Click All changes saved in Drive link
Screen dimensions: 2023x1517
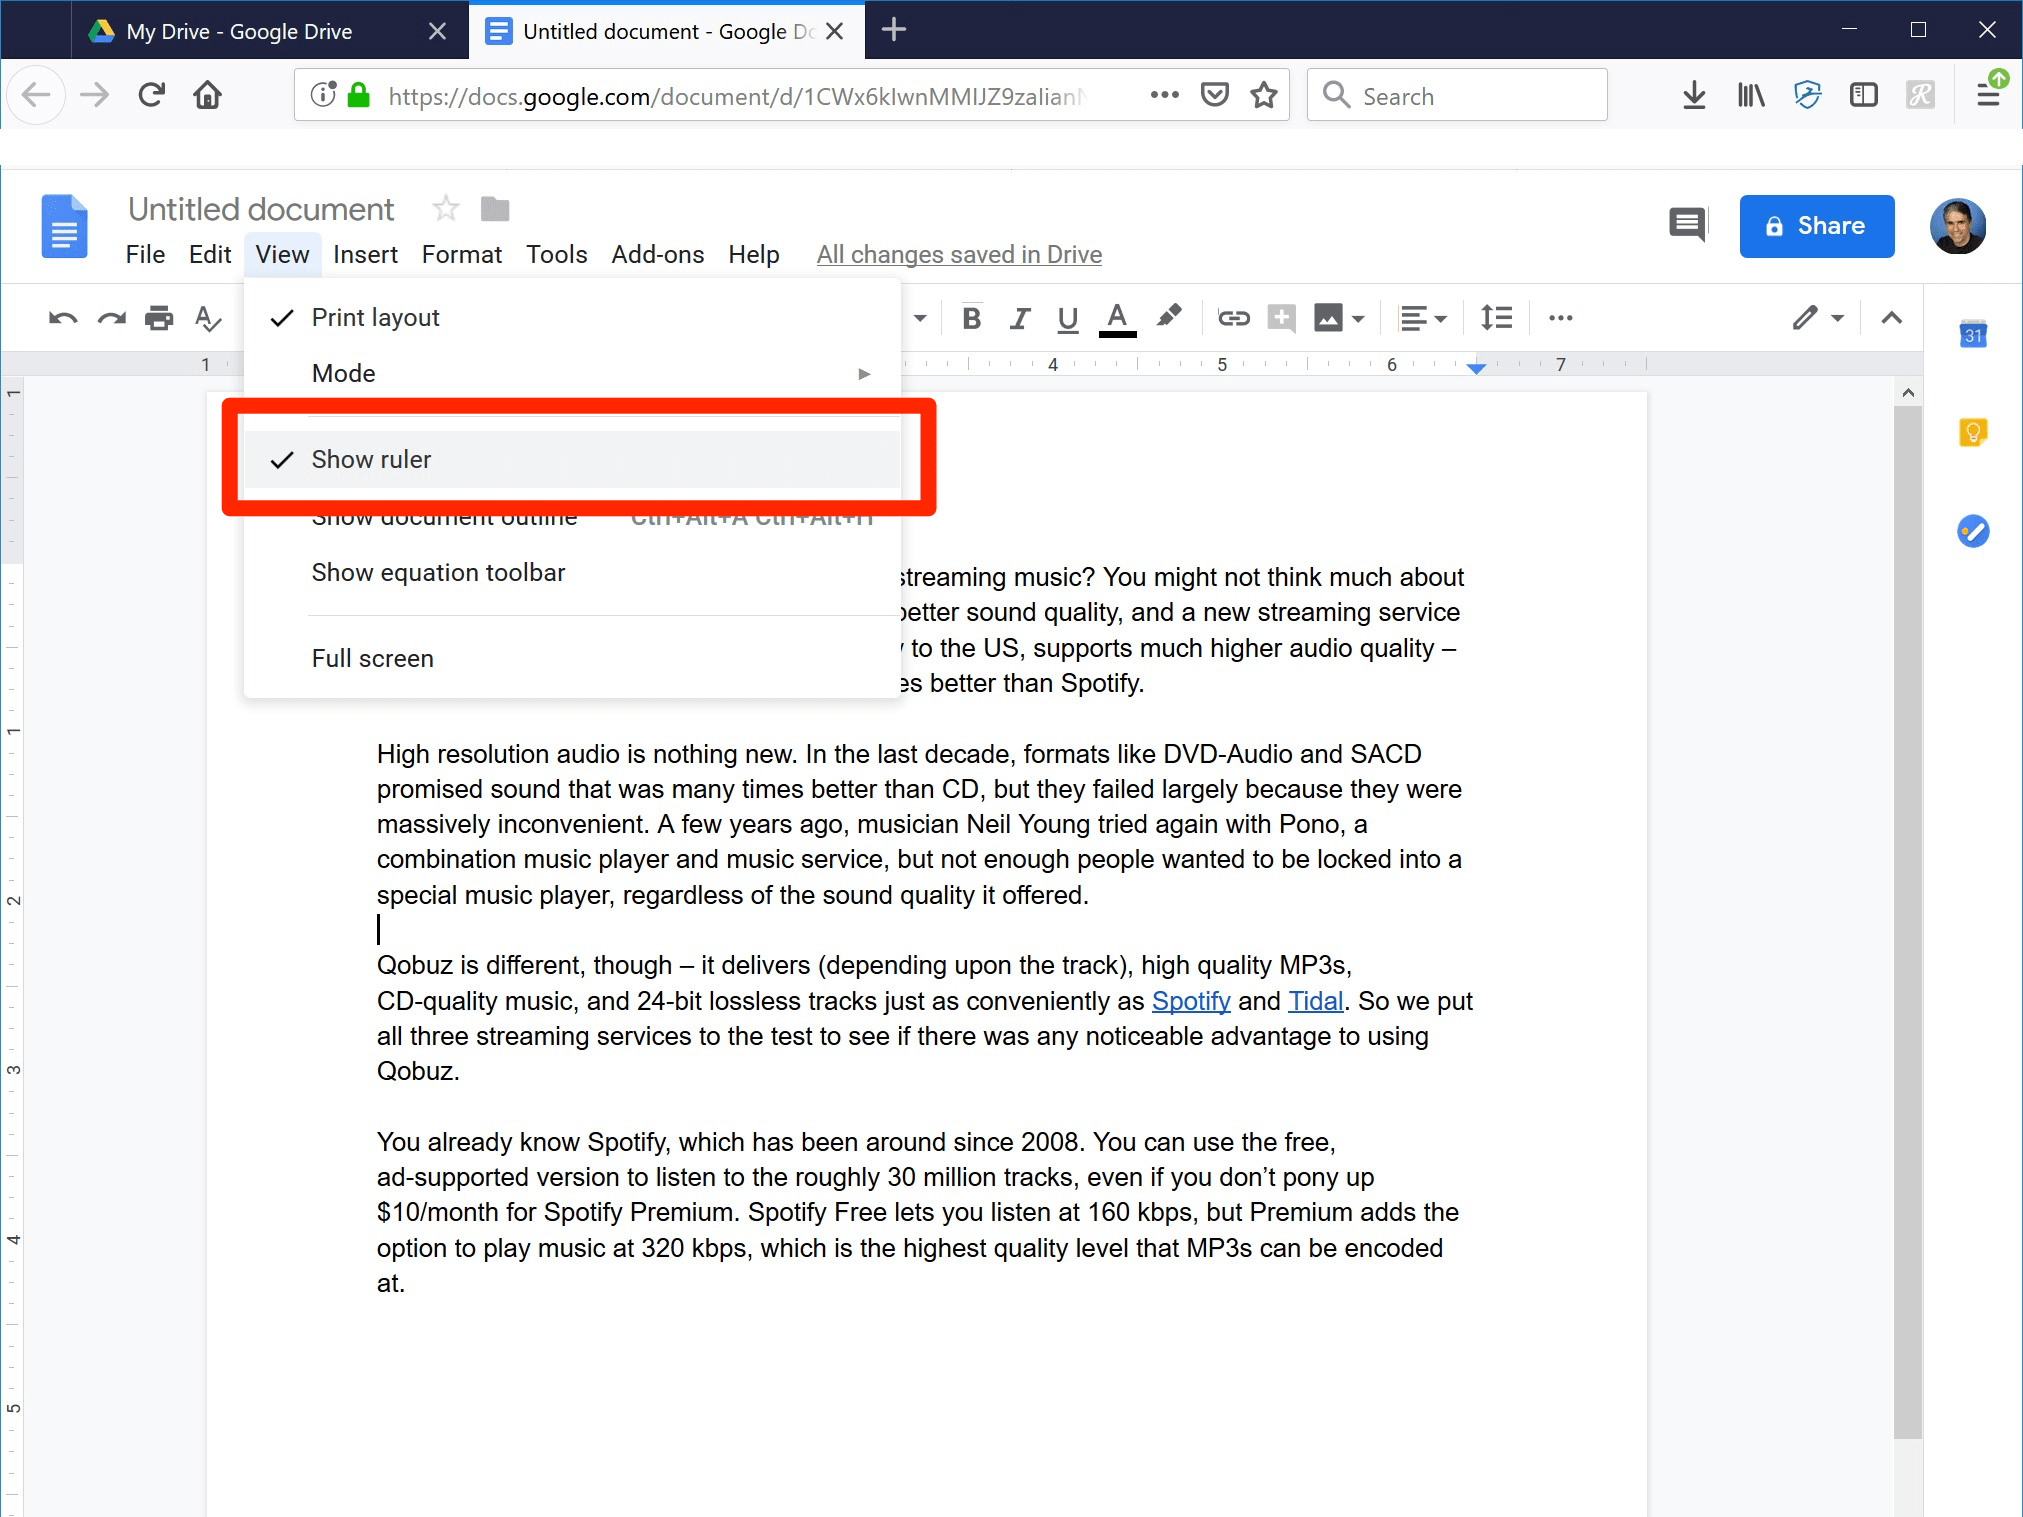pyautogui.click(x=959, y=255)
